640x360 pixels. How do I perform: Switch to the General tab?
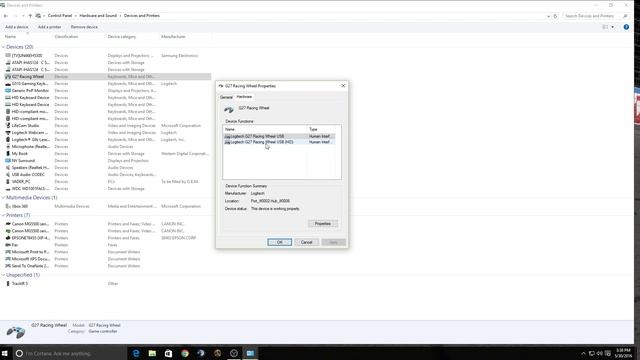click(x=226, y=97)
